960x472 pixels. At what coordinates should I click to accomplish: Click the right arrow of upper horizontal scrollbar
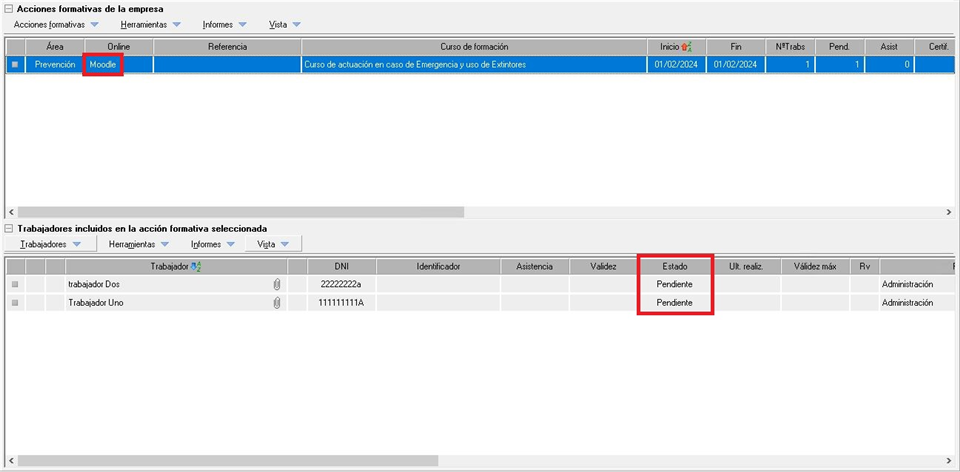click(949, 212)
